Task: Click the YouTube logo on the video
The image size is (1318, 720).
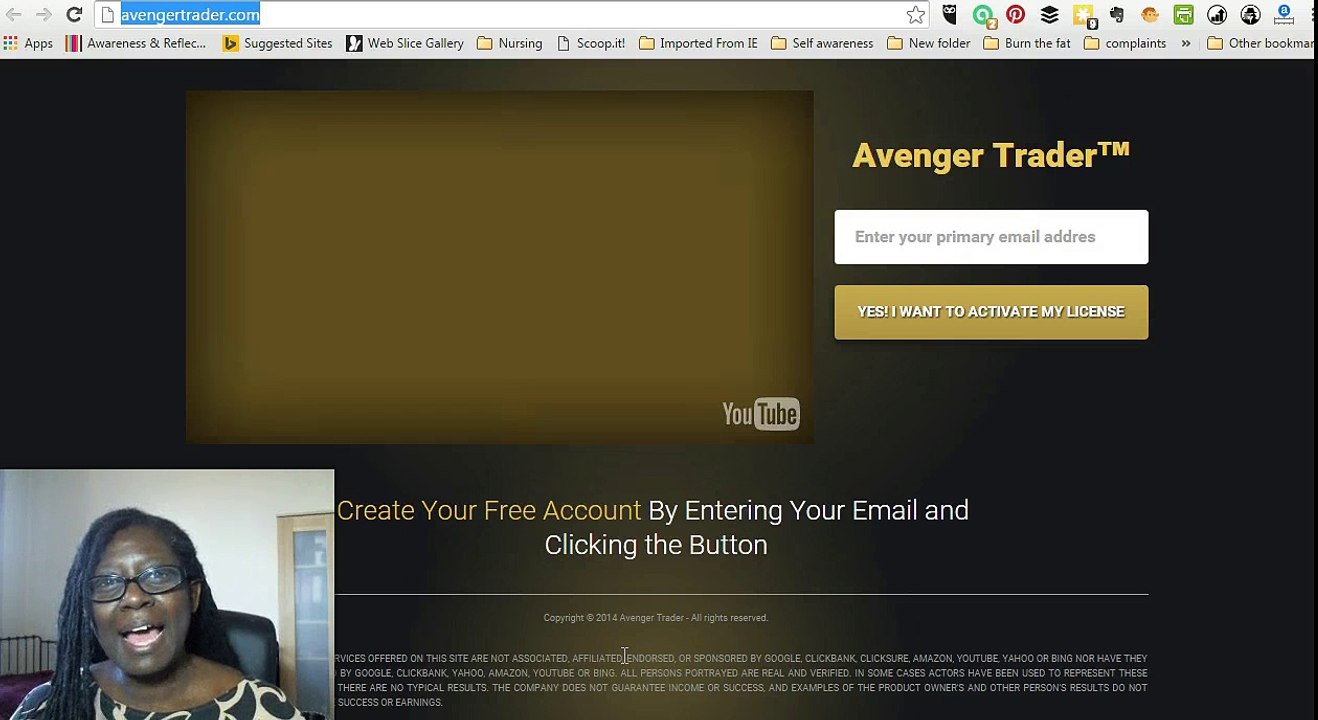Action: pos(760,414)
